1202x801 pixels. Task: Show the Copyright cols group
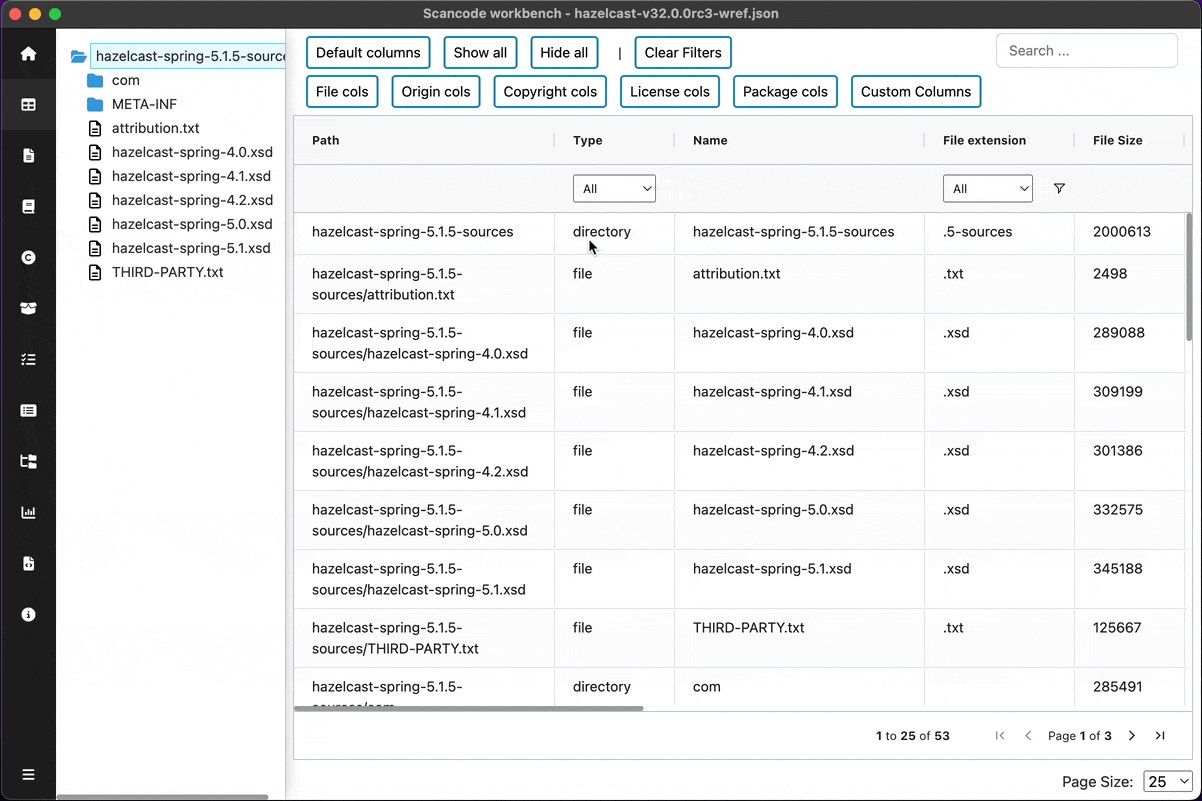click(x=550, y=91)
